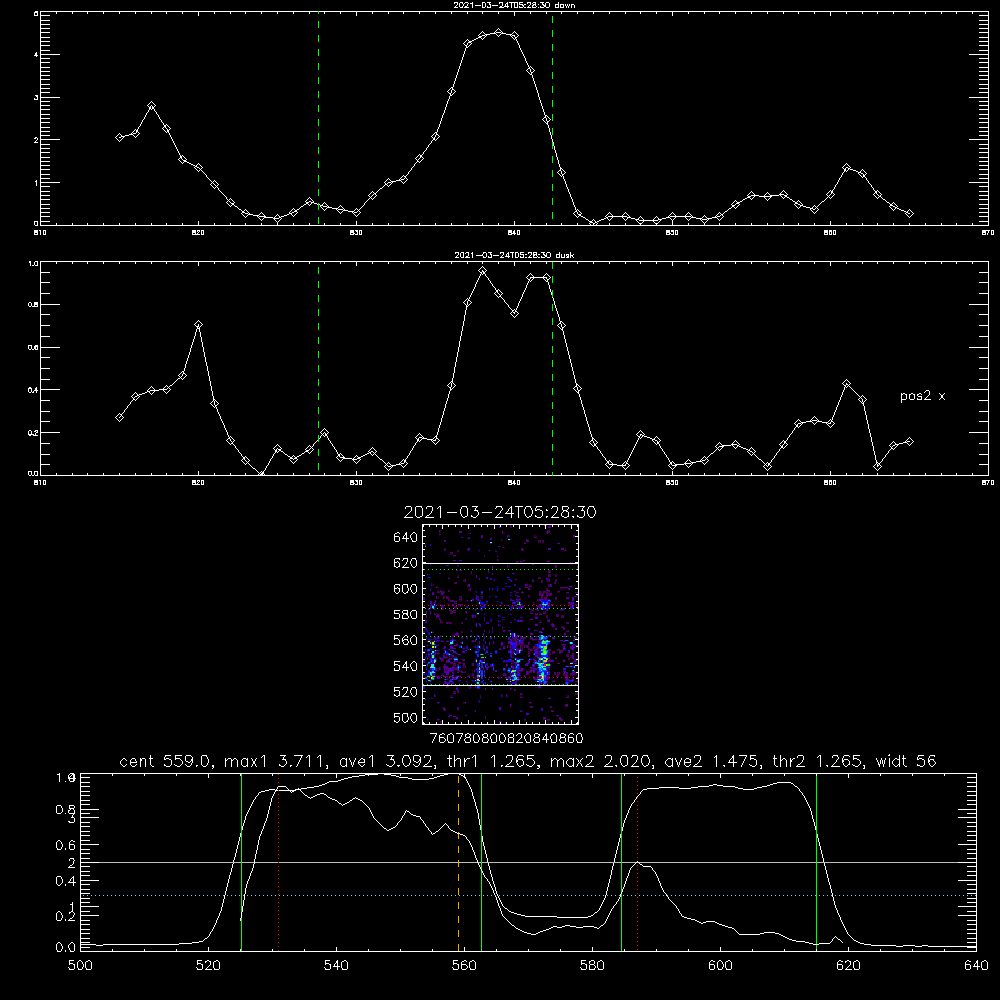The width and height of the screenshot is (1000, 1000).
Task: Click the green vertical line near 615
Action: (816, 862)
